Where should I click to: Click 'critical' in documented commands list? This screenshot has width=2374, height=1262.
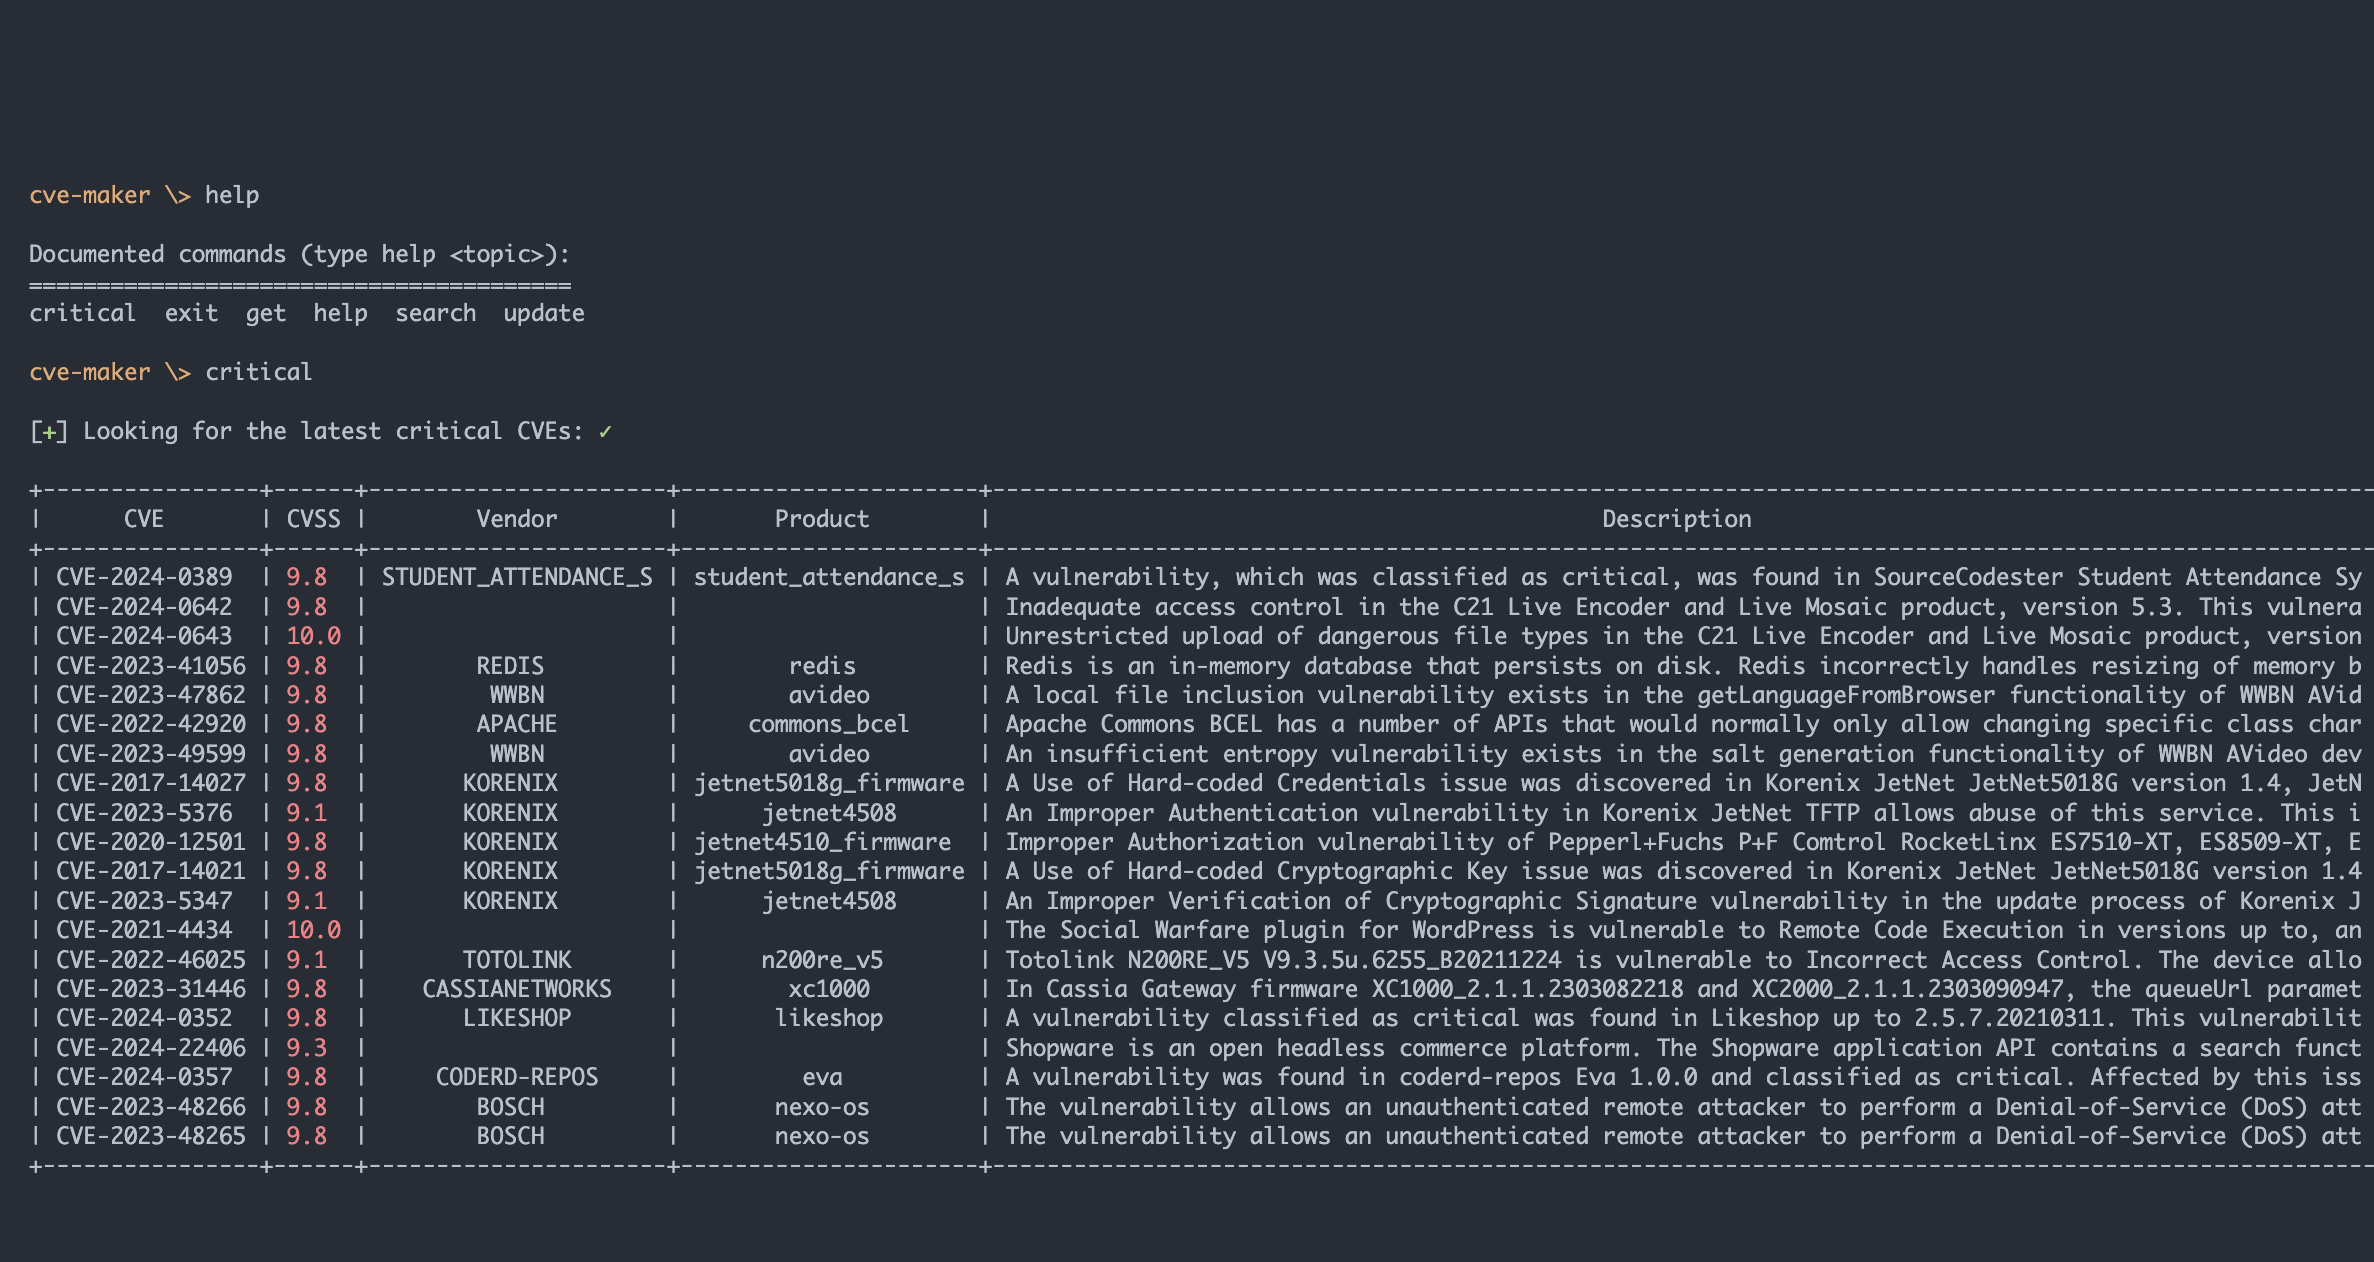click(x=82, y=313)
